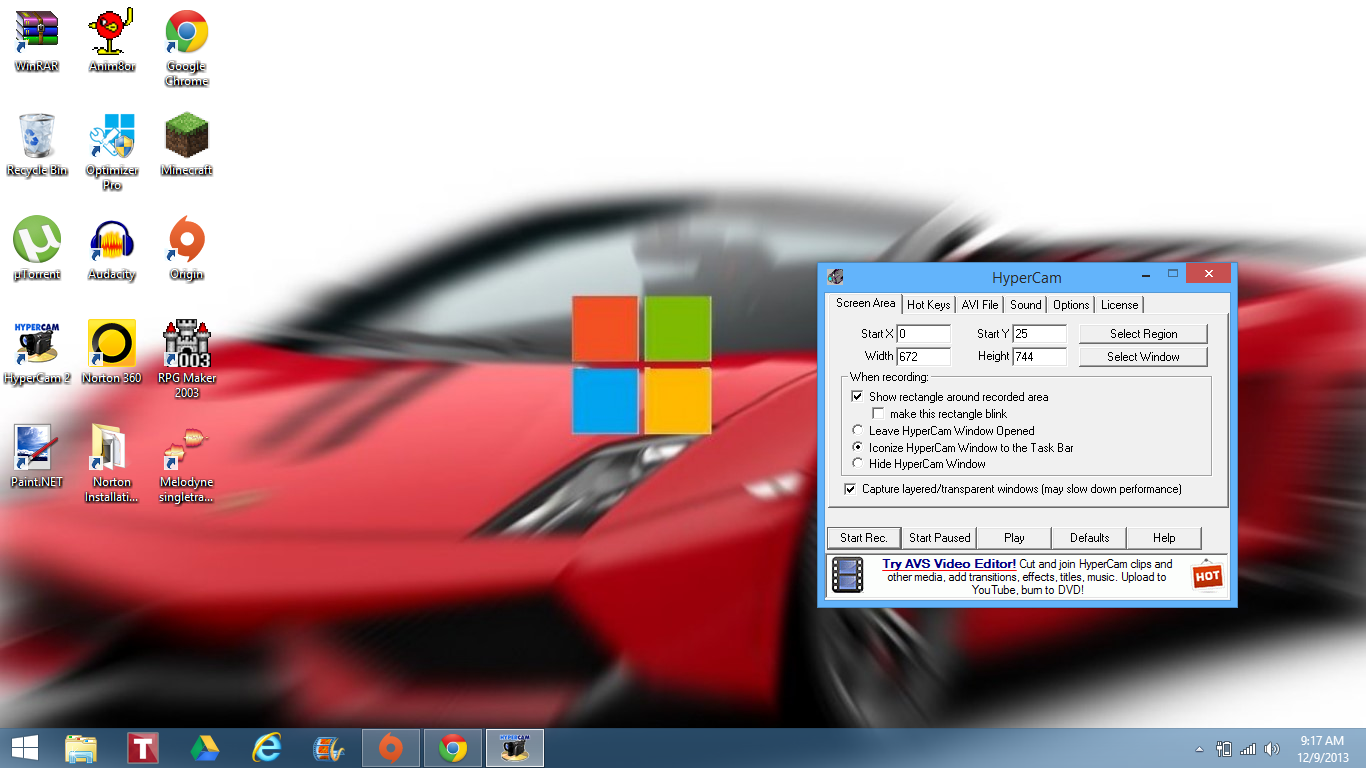Screen dimensions: 1366x768
Task: Select the Melodyne singletrack desktop shortcut
Action: [187, 463]
